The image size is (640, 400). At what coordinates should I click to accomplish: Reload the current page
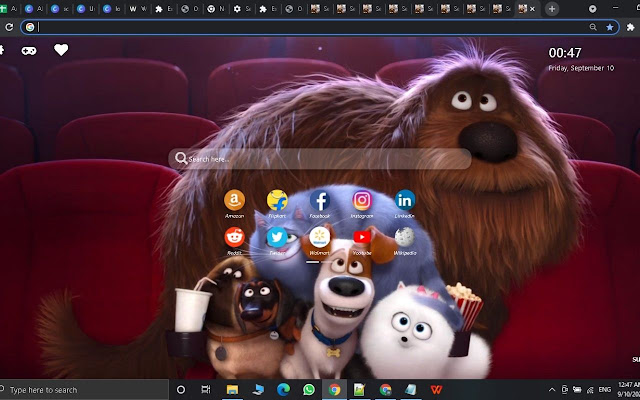coord(9,27)
